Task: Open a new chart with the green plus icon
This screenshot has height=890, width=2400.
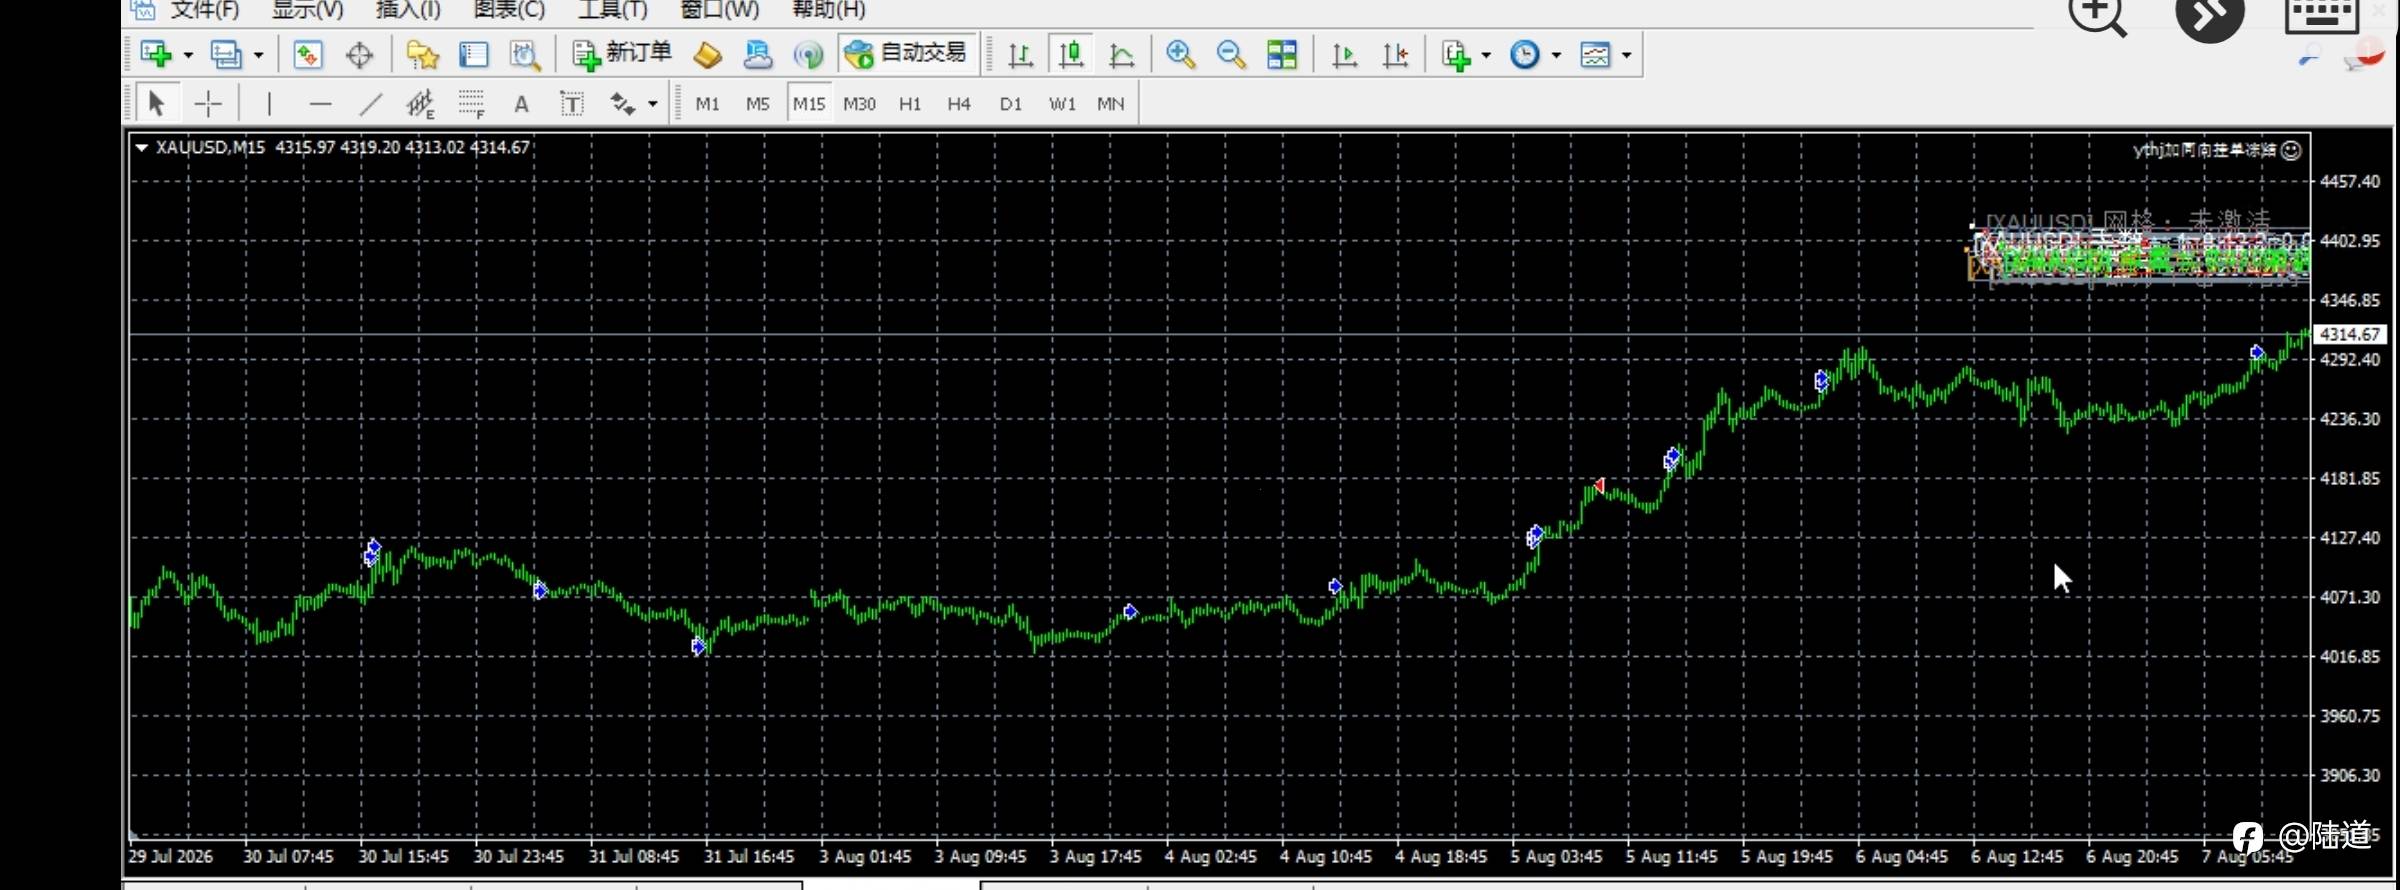Action: coord(156,54)
